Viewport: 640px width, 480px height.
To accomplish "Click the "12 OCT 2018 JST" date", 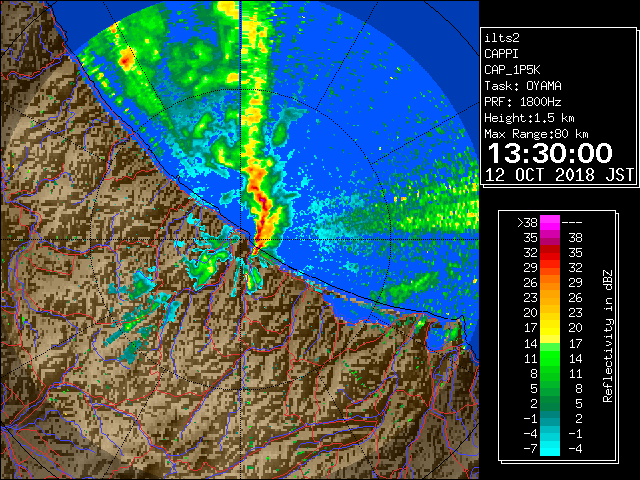I will 559,175.
